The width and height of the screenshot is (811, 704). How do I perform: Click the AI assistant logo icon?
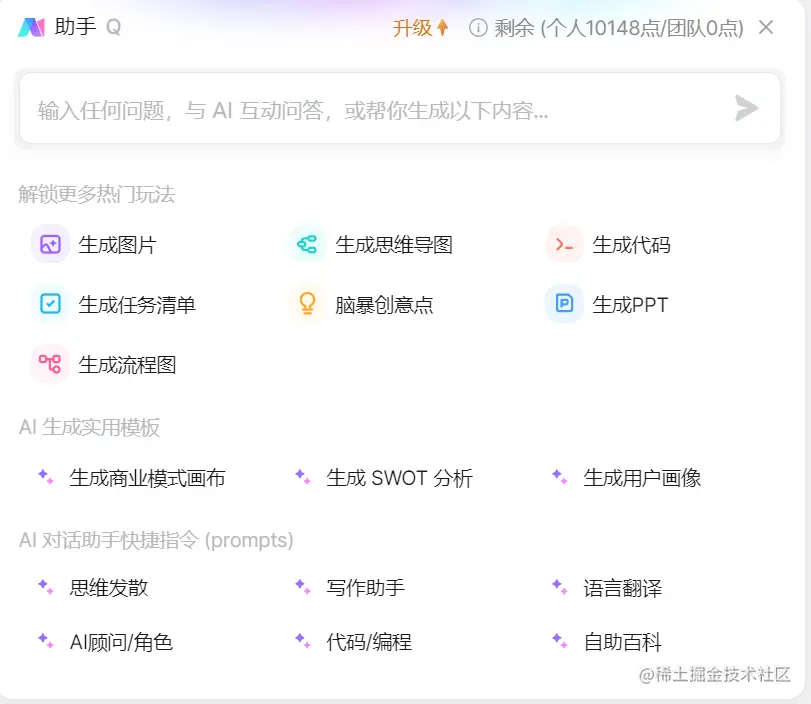[x=32, y=27]
